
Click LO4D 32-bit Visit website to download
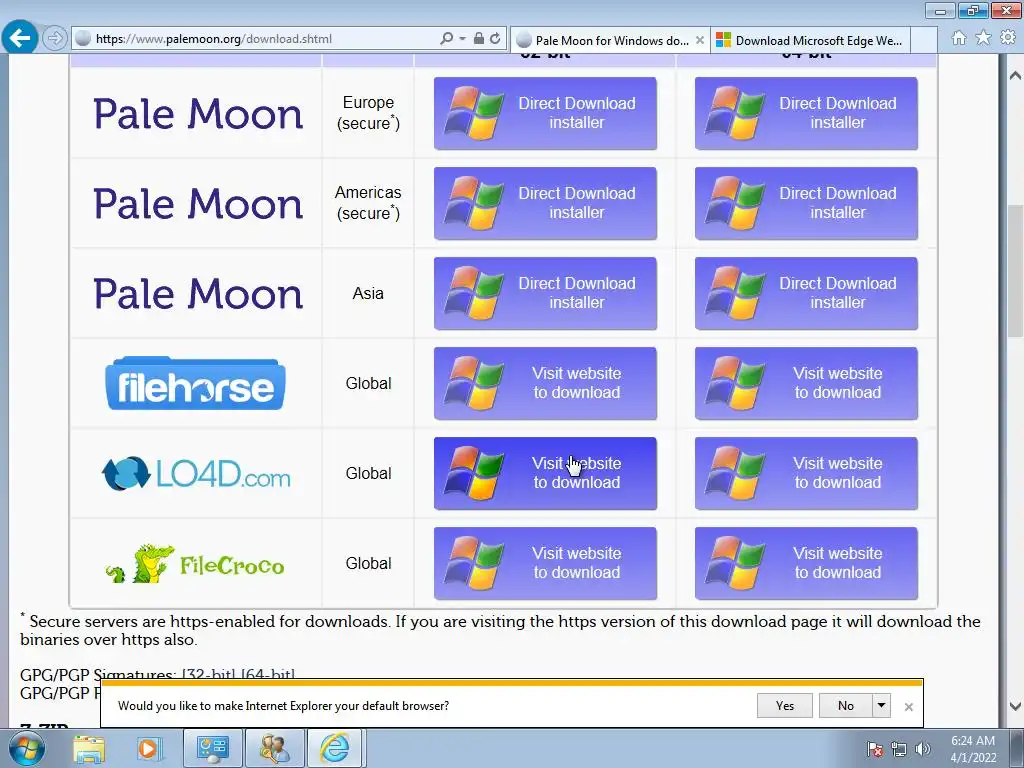[x=545, y=473]
